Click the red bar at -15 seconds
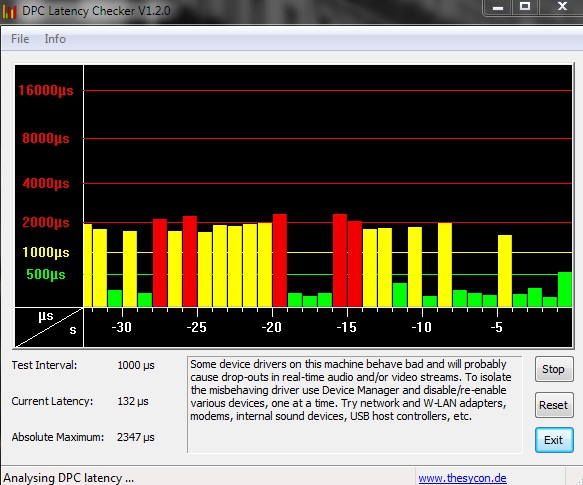The width and height of the screenshot is (583, 485). tap(340, 260)
